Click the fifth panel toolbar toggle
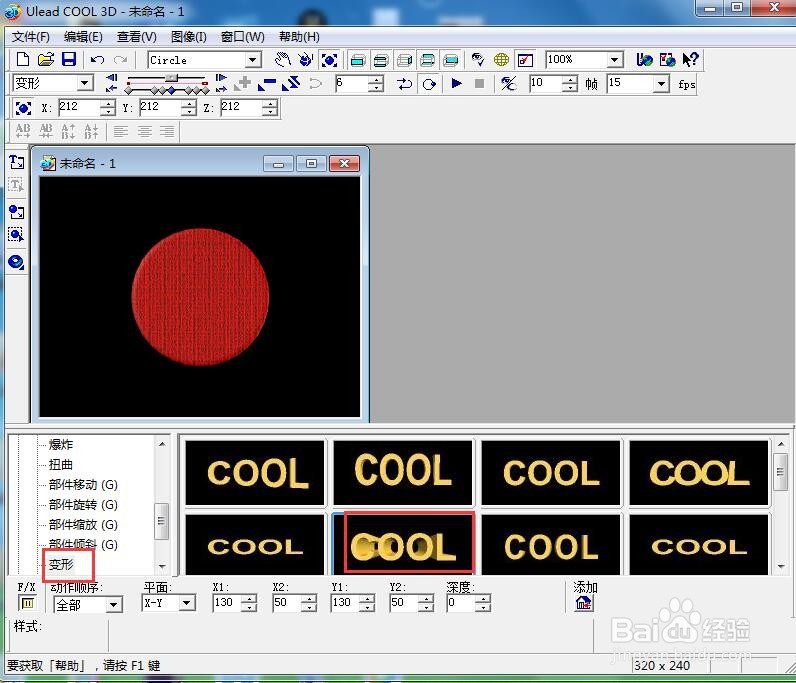Image resolution: width=796 pixels, height=683 pixels. pyautogui.click(x=451, y=60)
